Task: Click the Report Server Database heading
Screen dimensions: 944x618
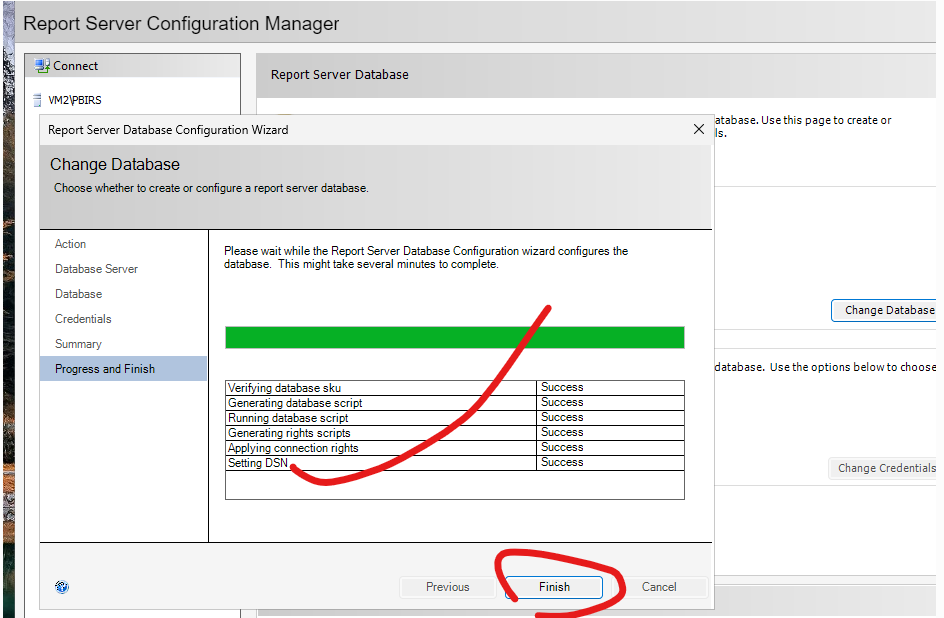Action: click(340, 75)
